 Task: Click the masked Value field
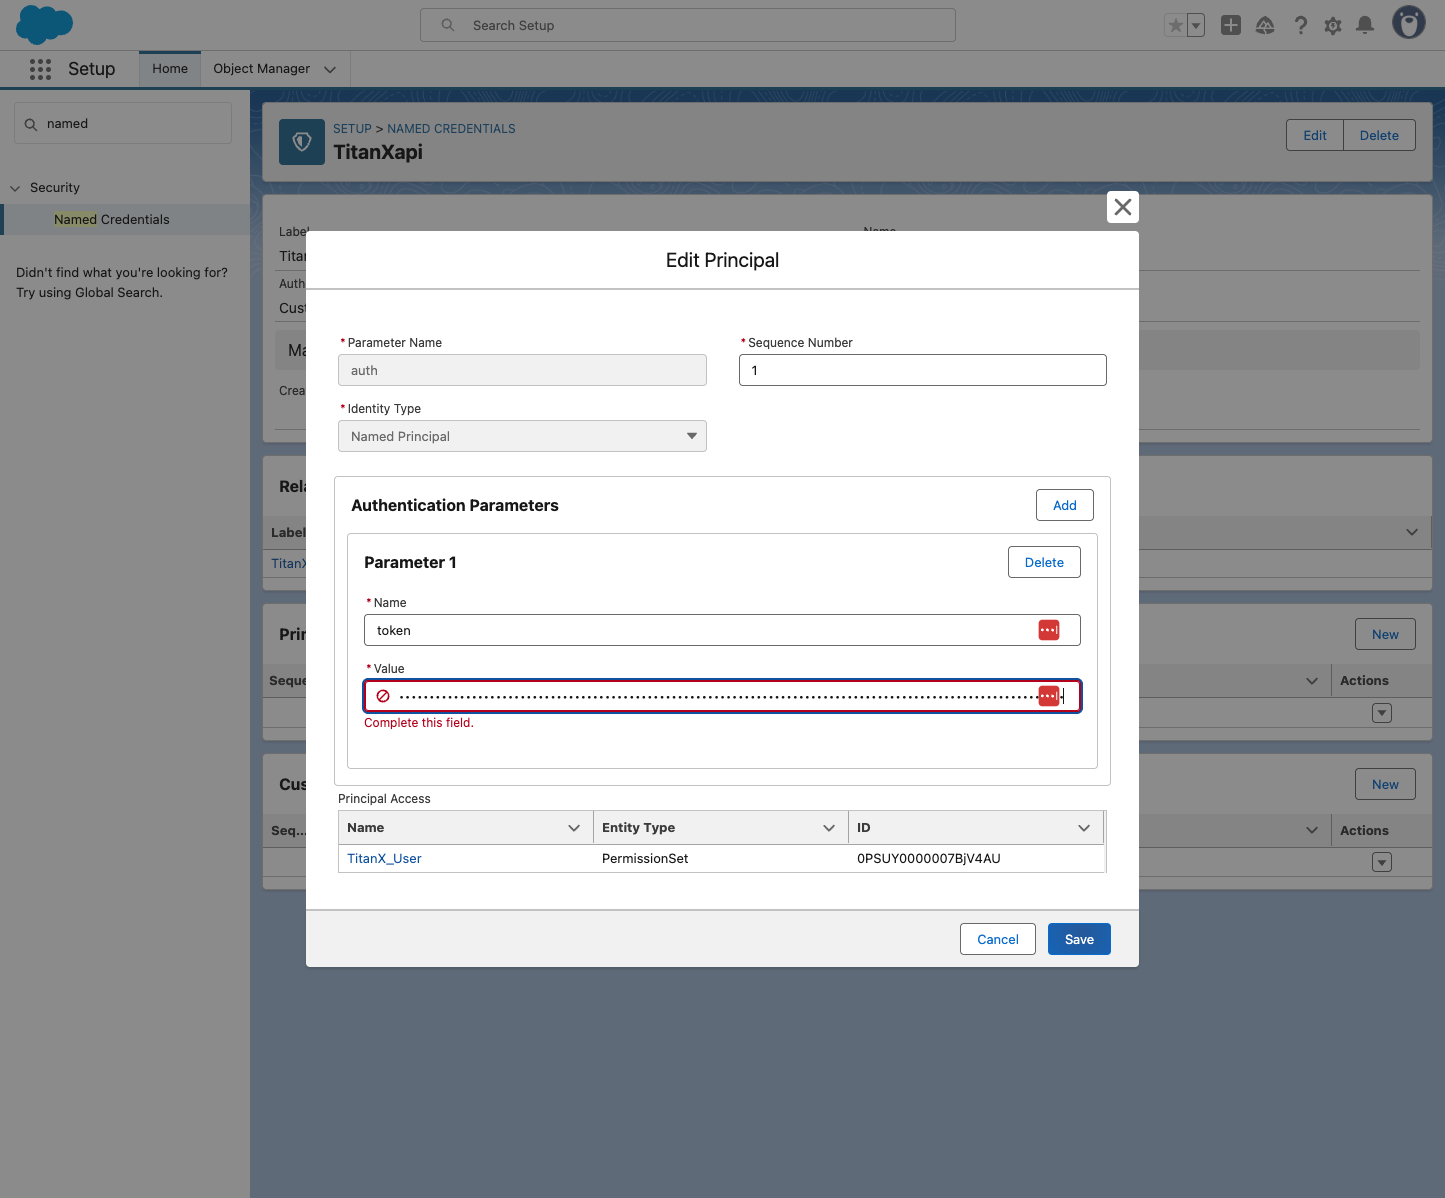[x=722, y=696]
